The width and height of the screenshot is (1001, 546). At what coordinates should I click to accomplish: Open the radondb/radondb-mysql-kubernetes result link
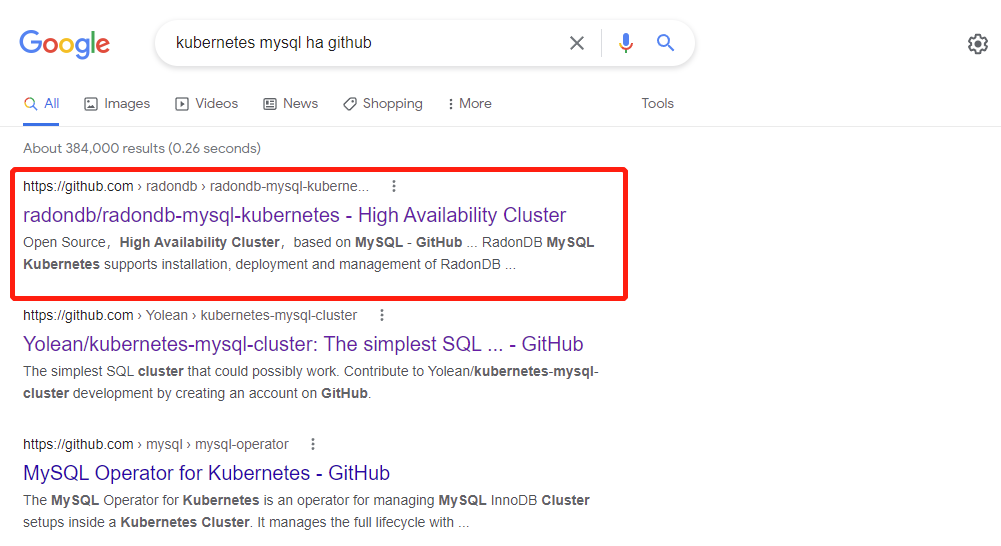[294, 215]
